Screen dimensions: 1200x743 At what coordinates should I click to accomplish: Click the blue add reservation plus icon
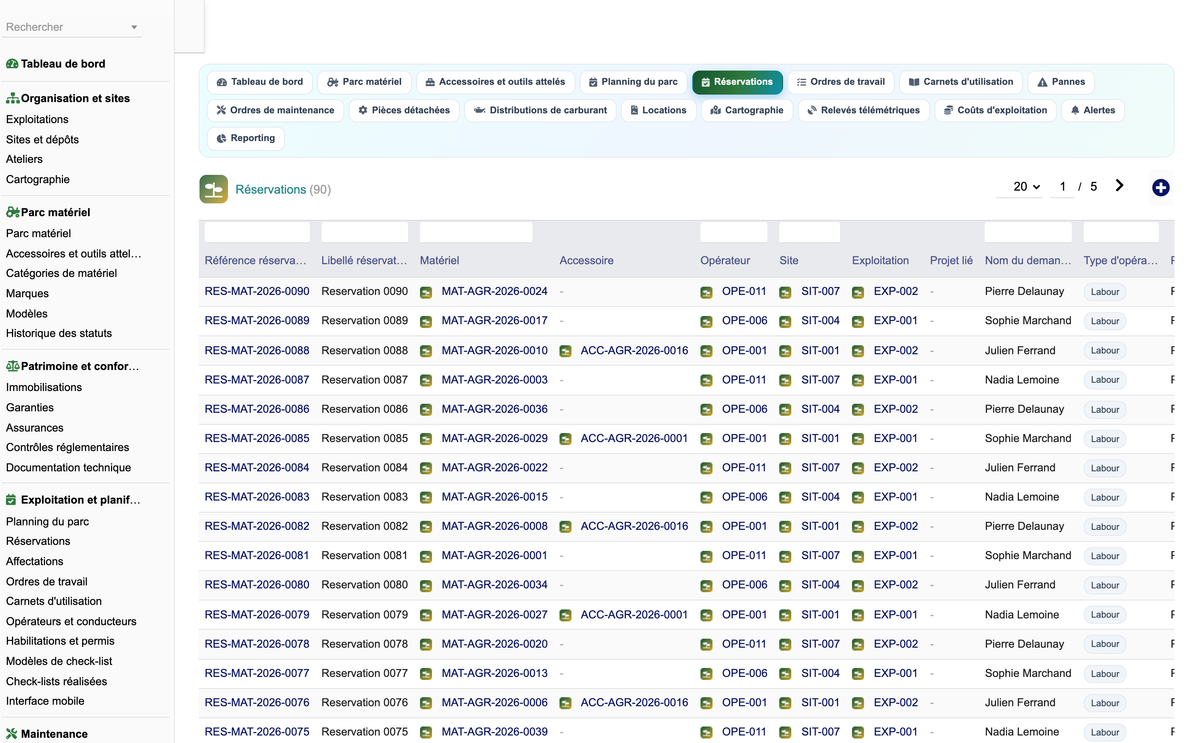click(x=1160, y=187)
